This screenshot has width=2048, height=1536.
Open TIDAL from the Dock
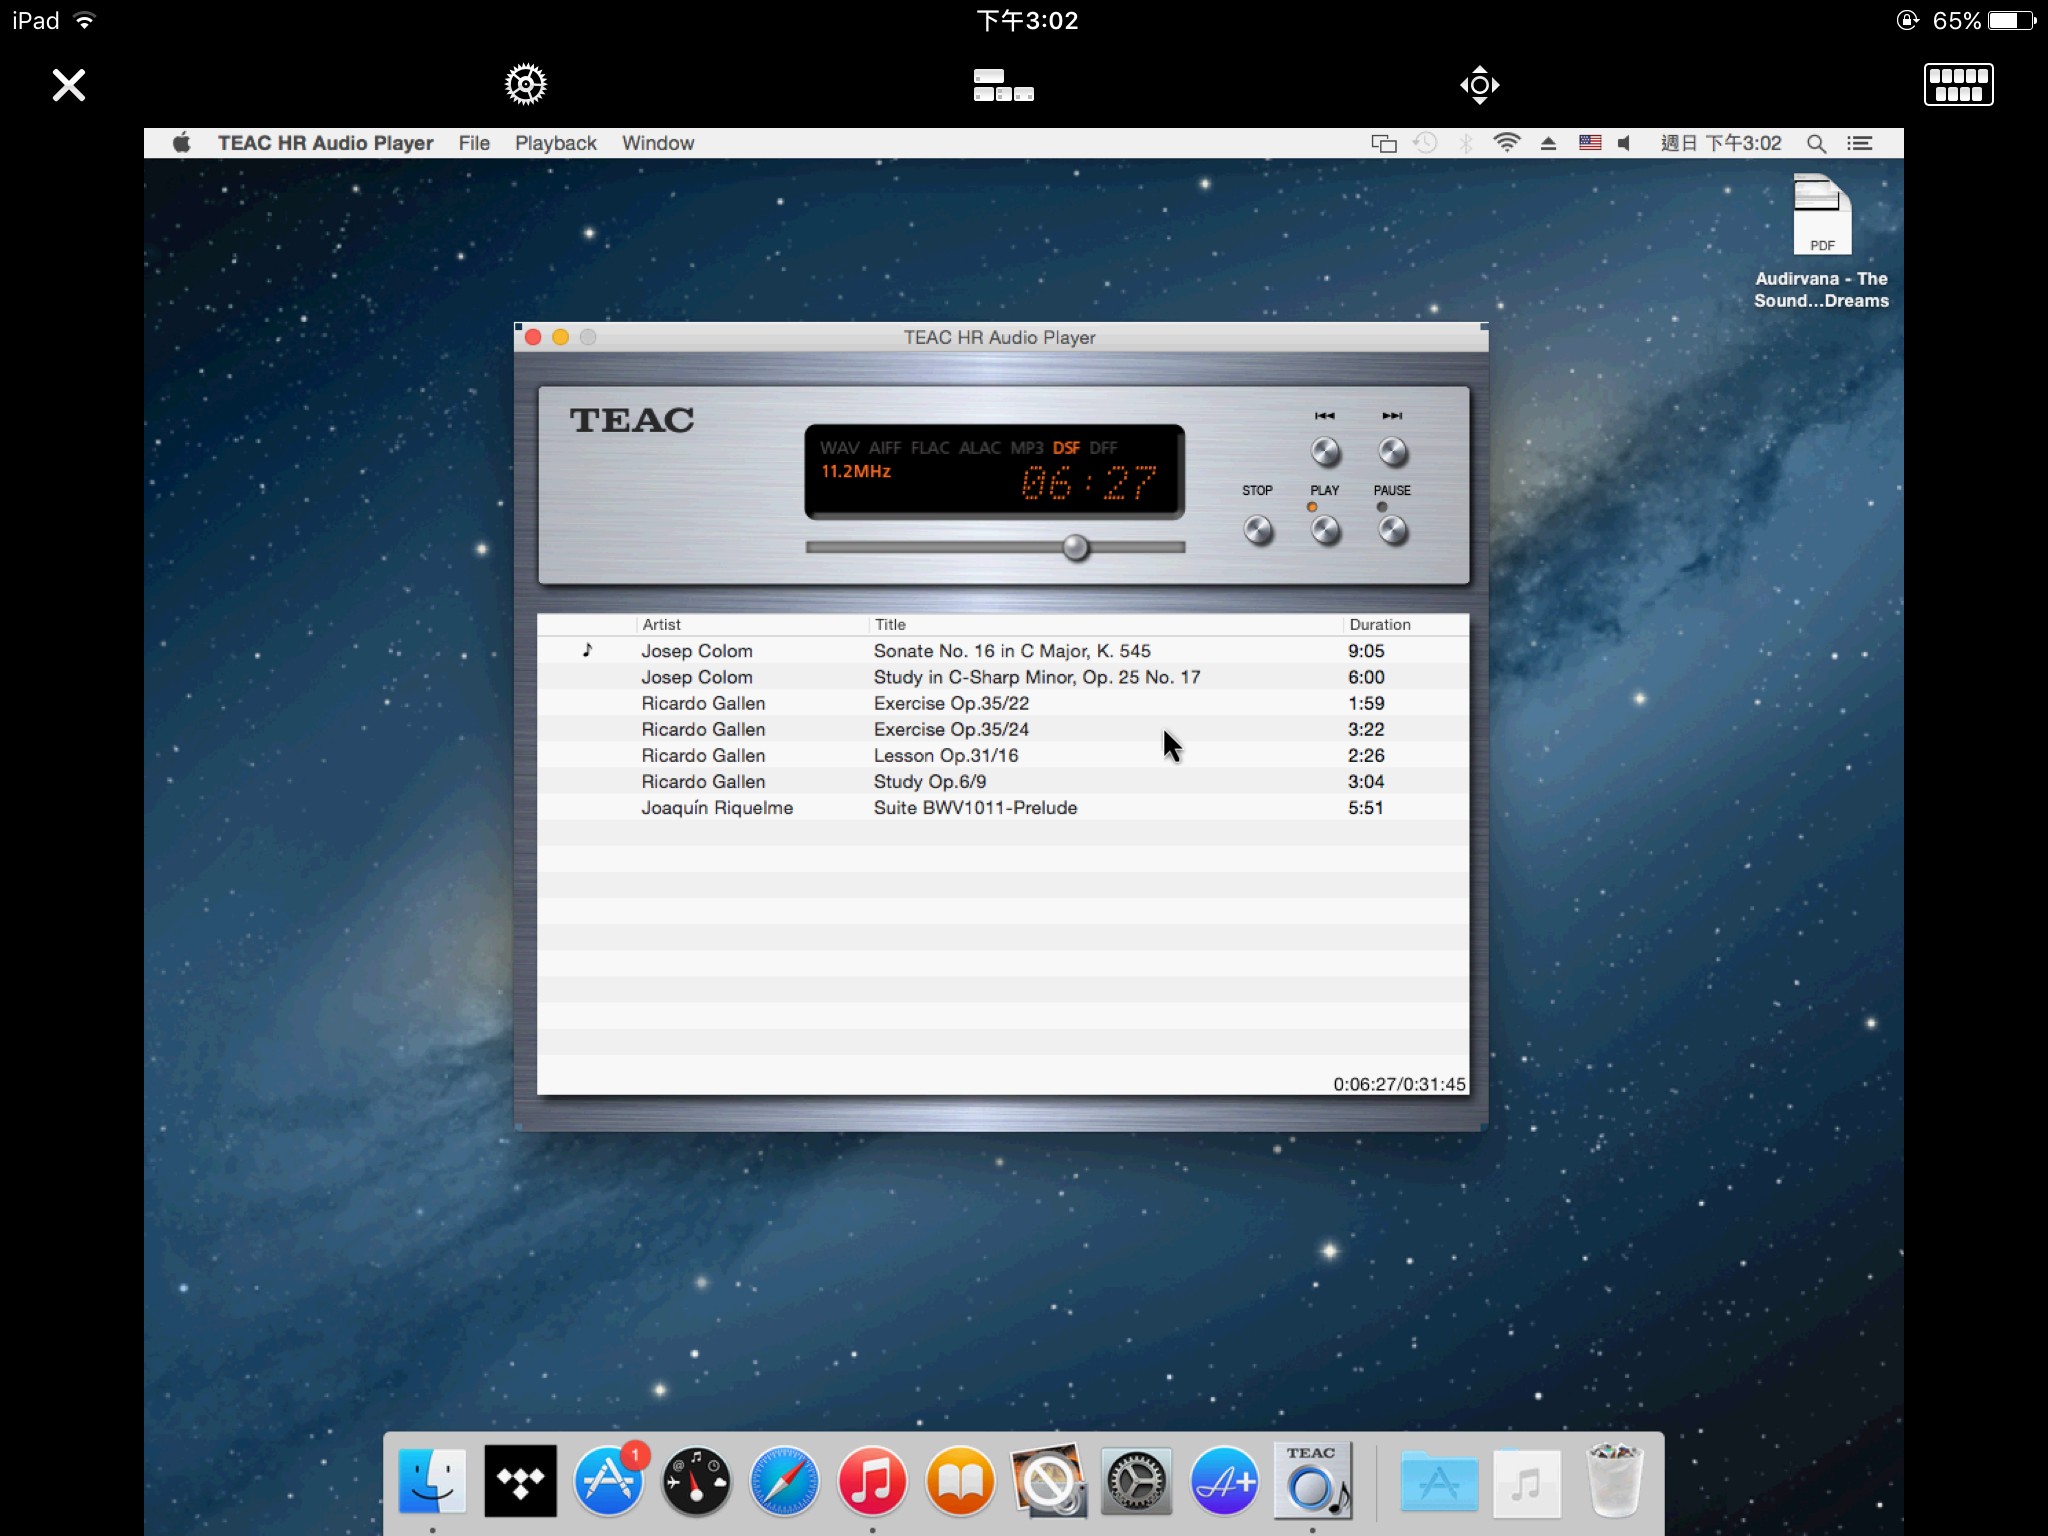[x=520, y=1481]
